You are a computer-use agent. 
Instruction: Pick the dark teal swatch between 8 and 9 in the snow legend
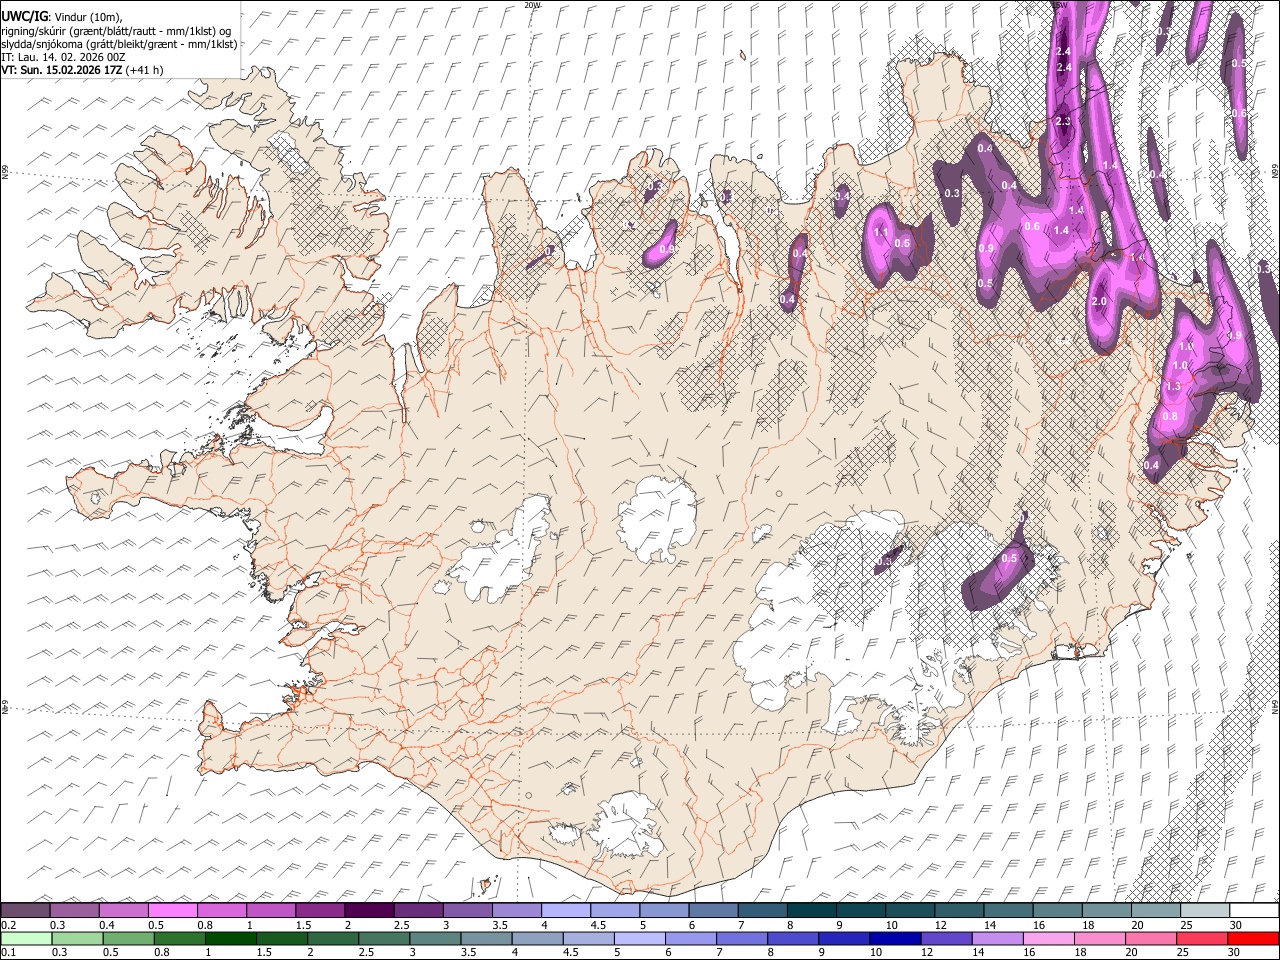tap(811, 911)
